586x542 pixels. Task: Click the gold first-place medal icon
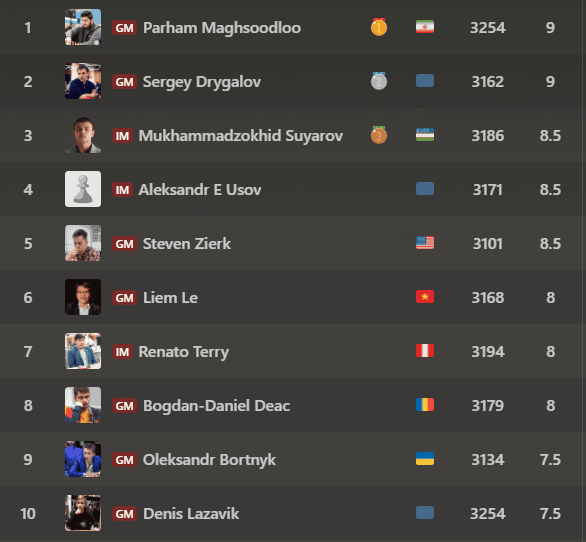click(379, 27)
